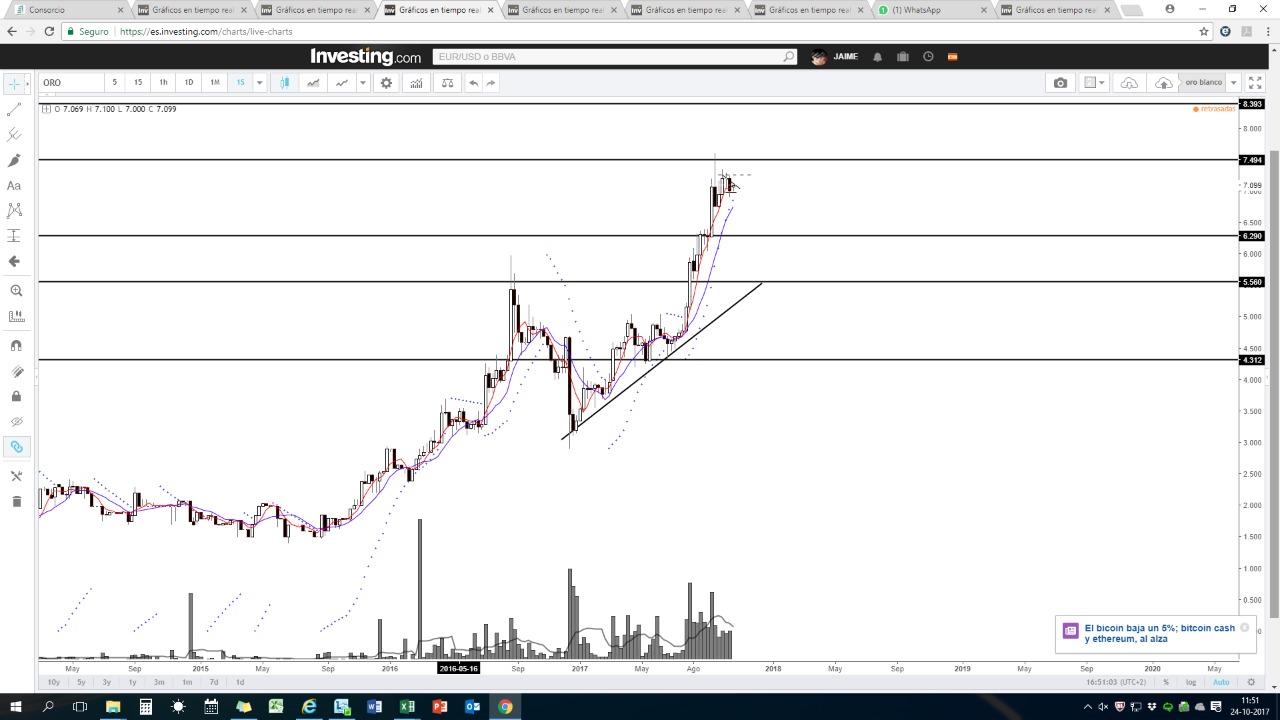Open the notifications bell
1280x720 pixels.
pos(878,57)
